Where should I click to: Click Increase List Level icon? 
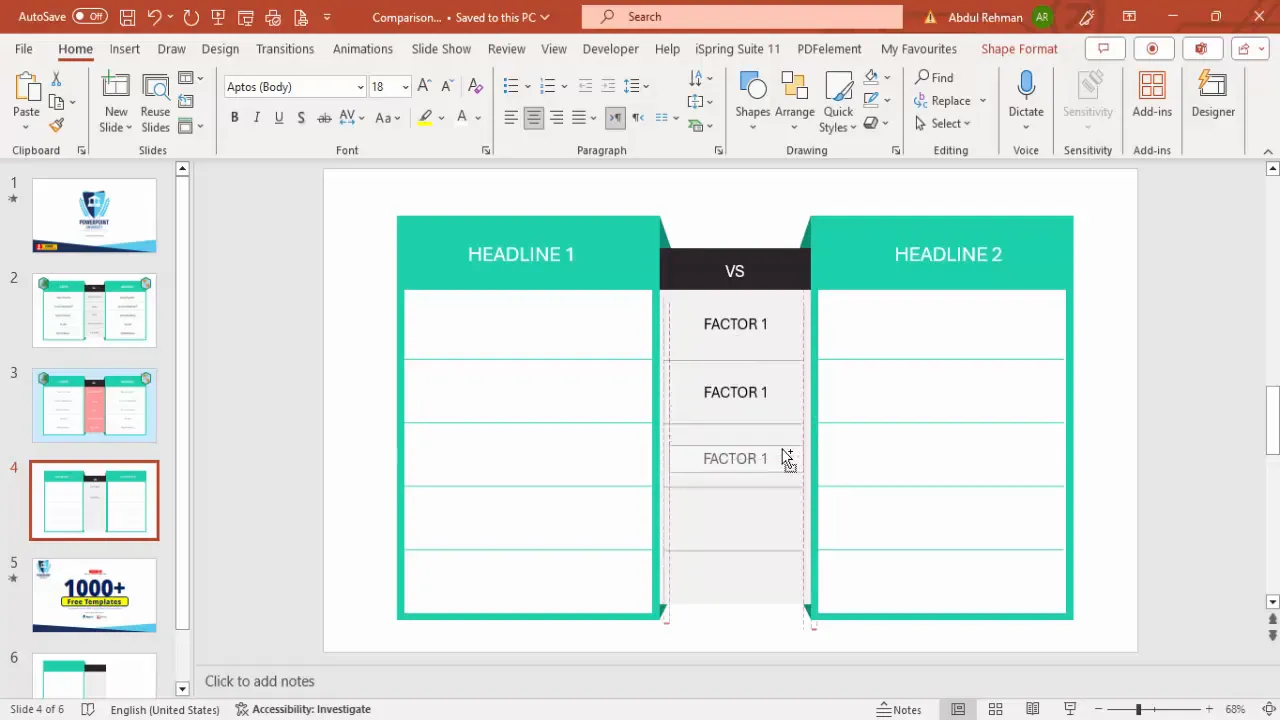[x=608, y=86]
